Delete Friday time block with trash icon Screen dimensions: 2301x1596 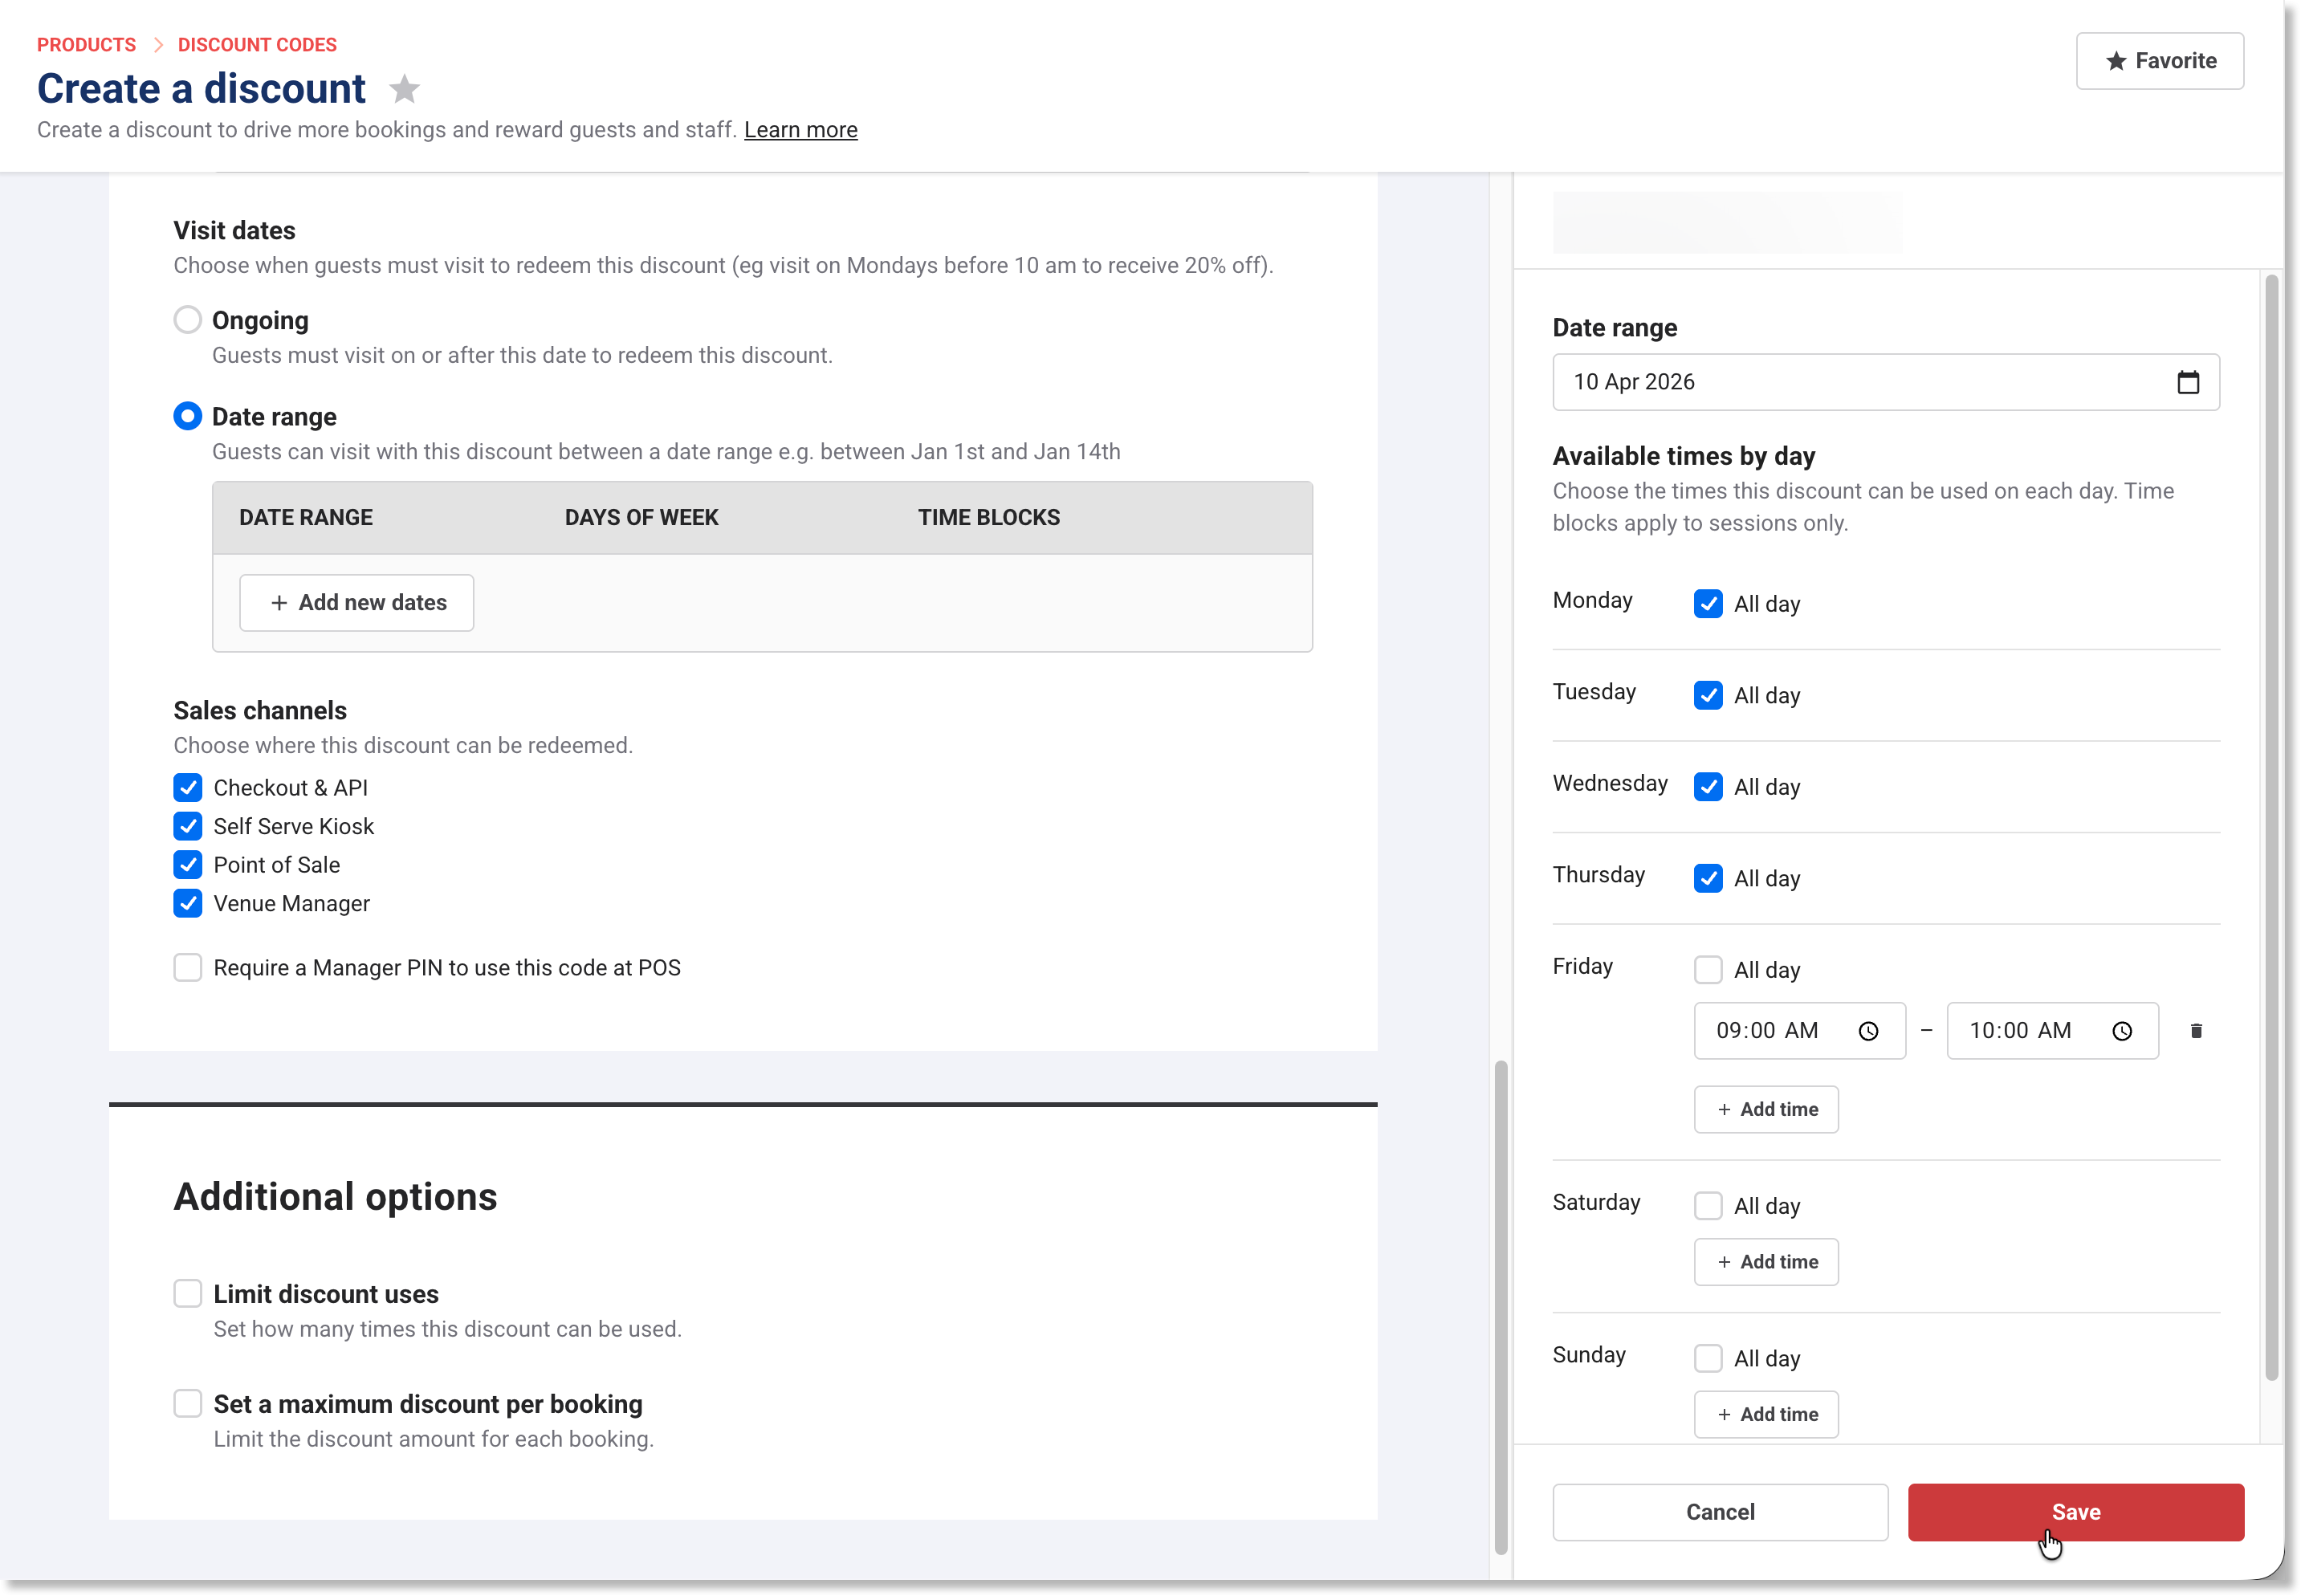pyautogui.click(x=2196, y=1031)
